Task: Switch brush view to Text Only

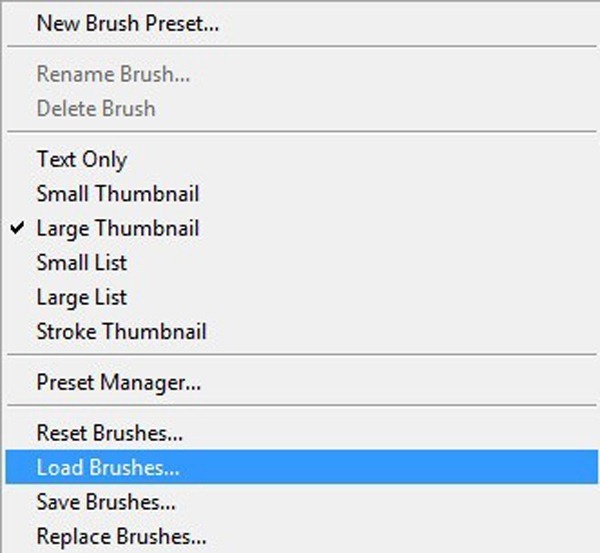Action: [82, 159]
